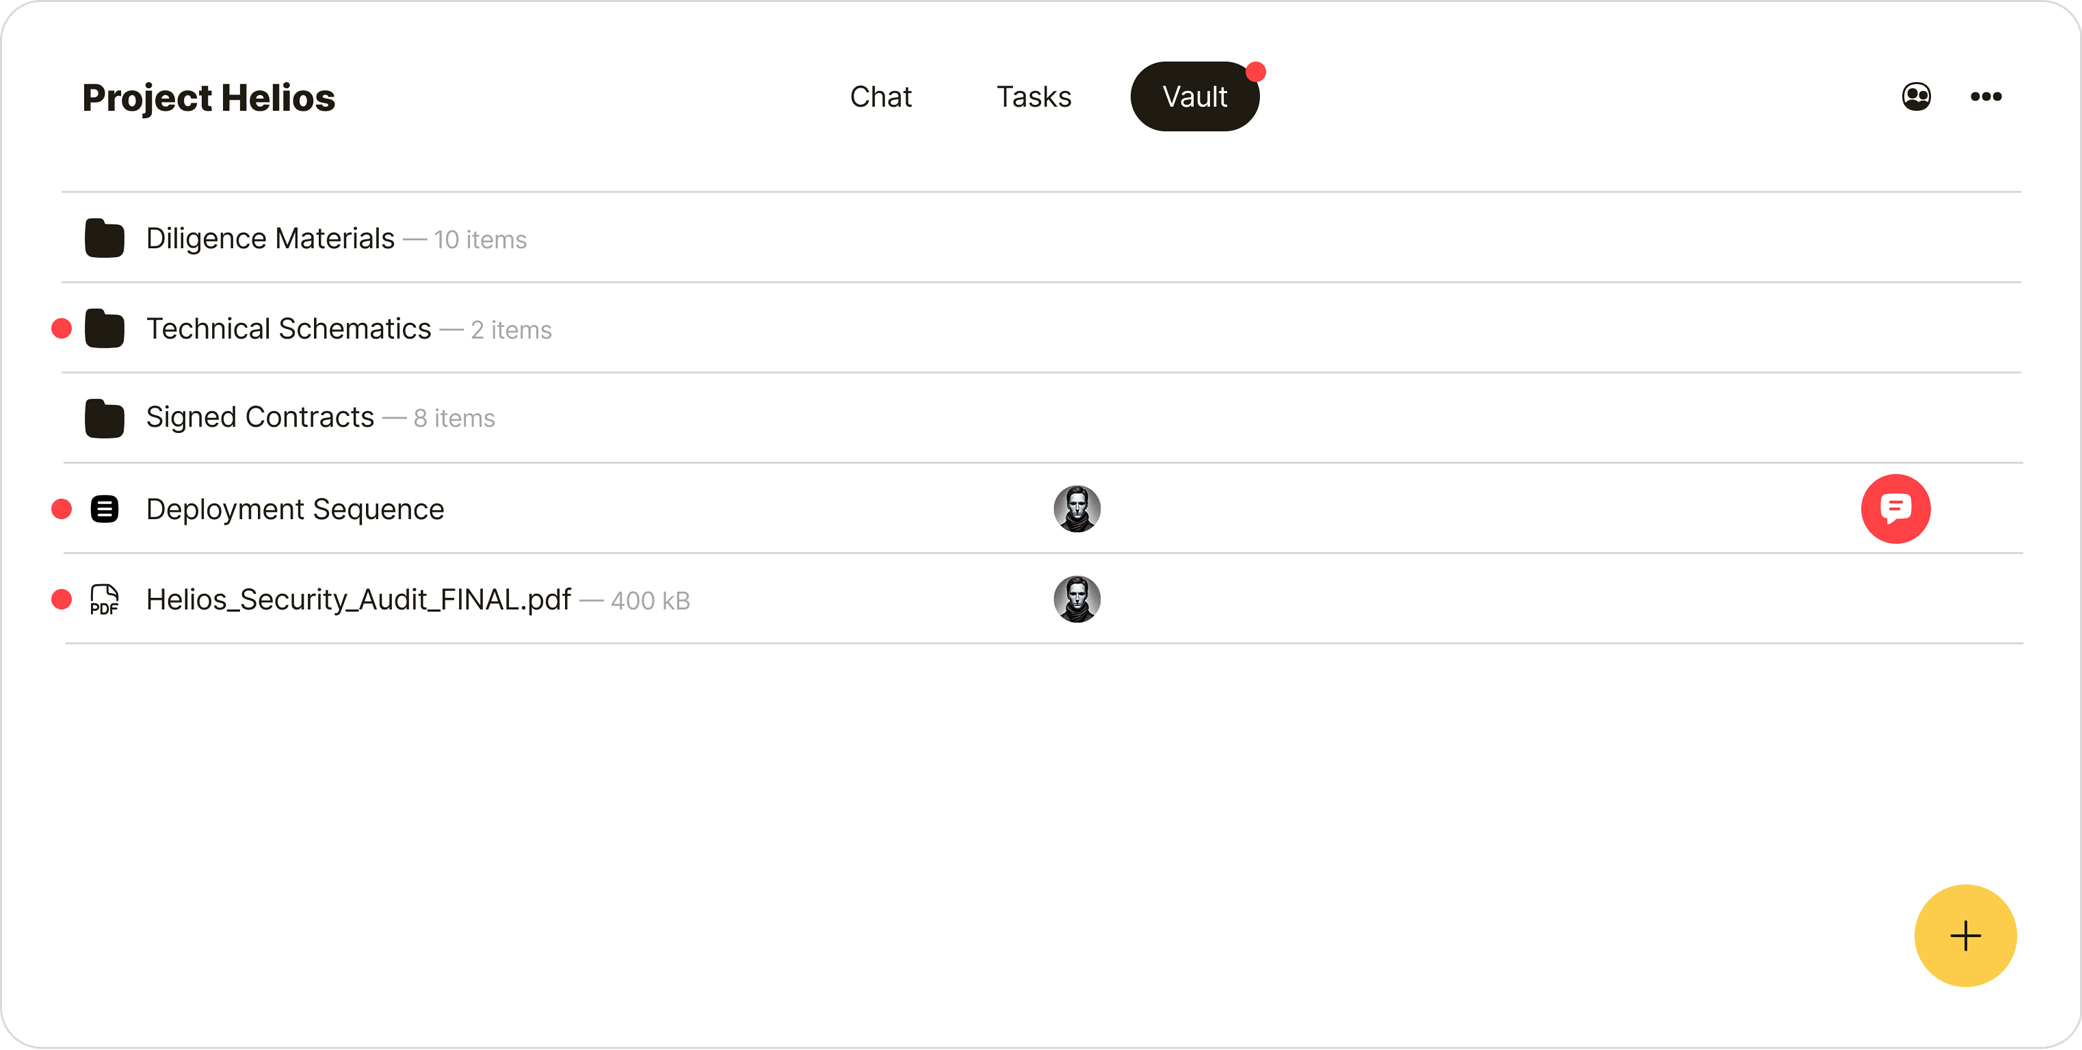This screenshot has height=1050, width=2082.
Task: Switch to the Chat tab
Action: click(x=880, y=97)
